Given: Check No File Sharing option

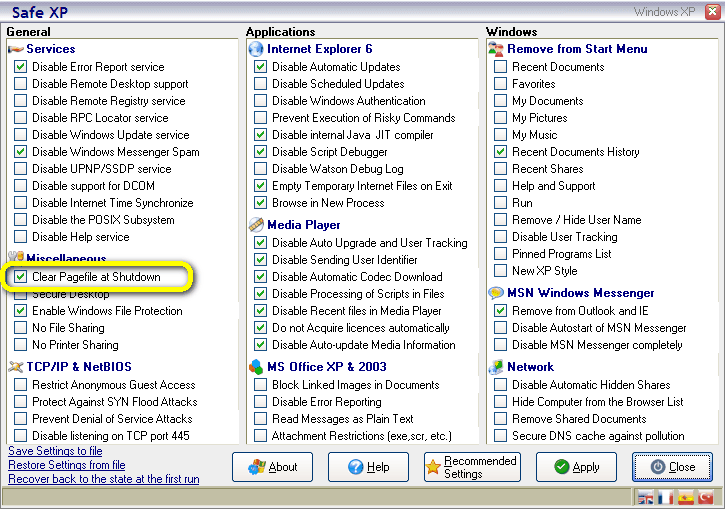Looking at the screenshot, I should click(x=20, y=328).
